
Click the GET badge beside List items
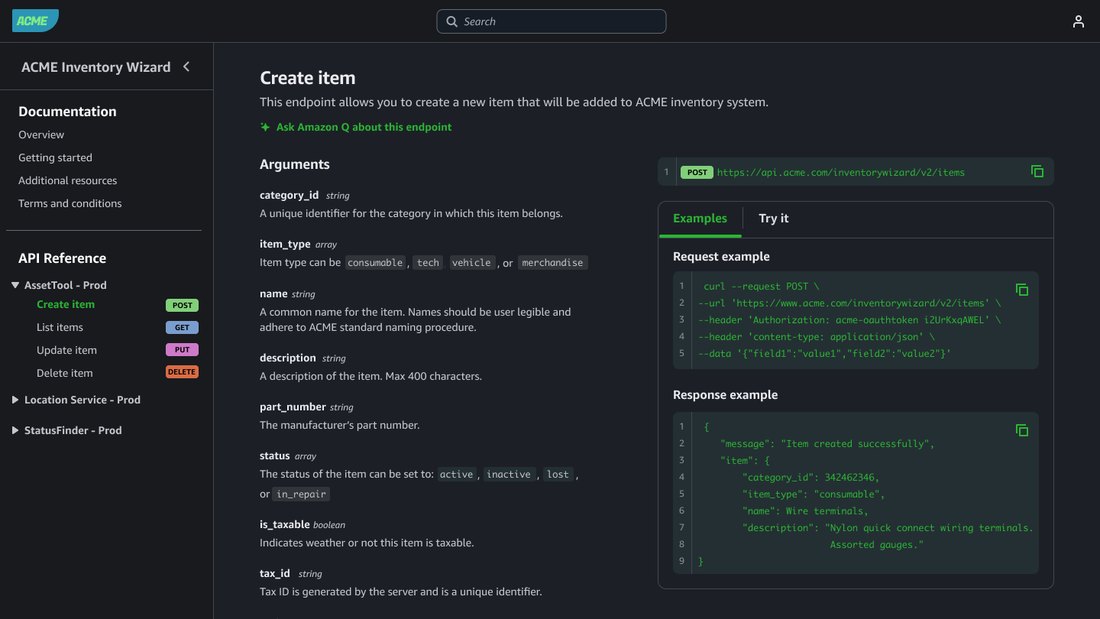[182, 328]
